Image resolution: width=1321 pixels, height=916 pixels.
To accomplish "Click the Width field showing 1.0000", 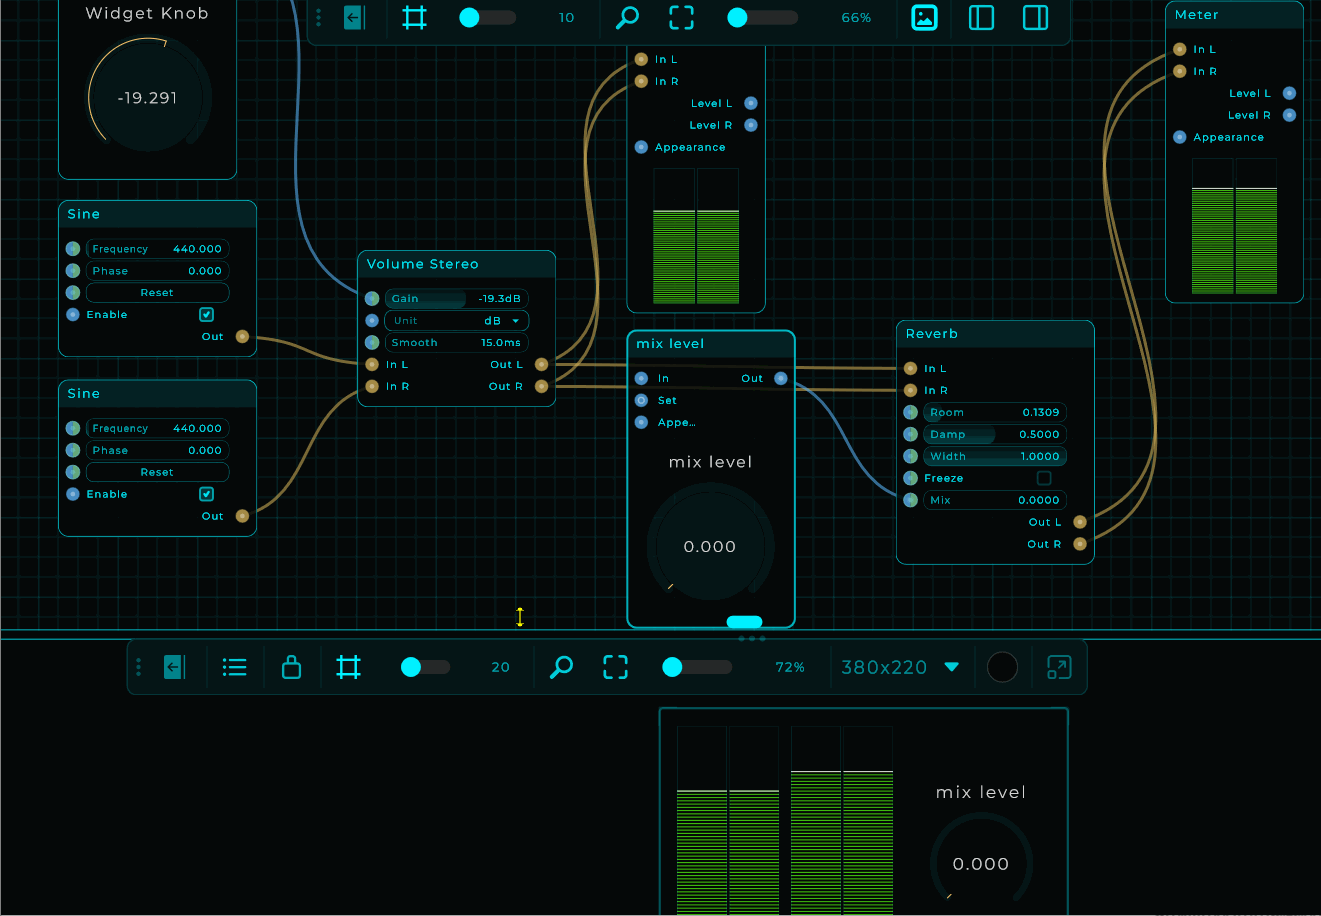I will pyautogui.click(x=995, y=456).
